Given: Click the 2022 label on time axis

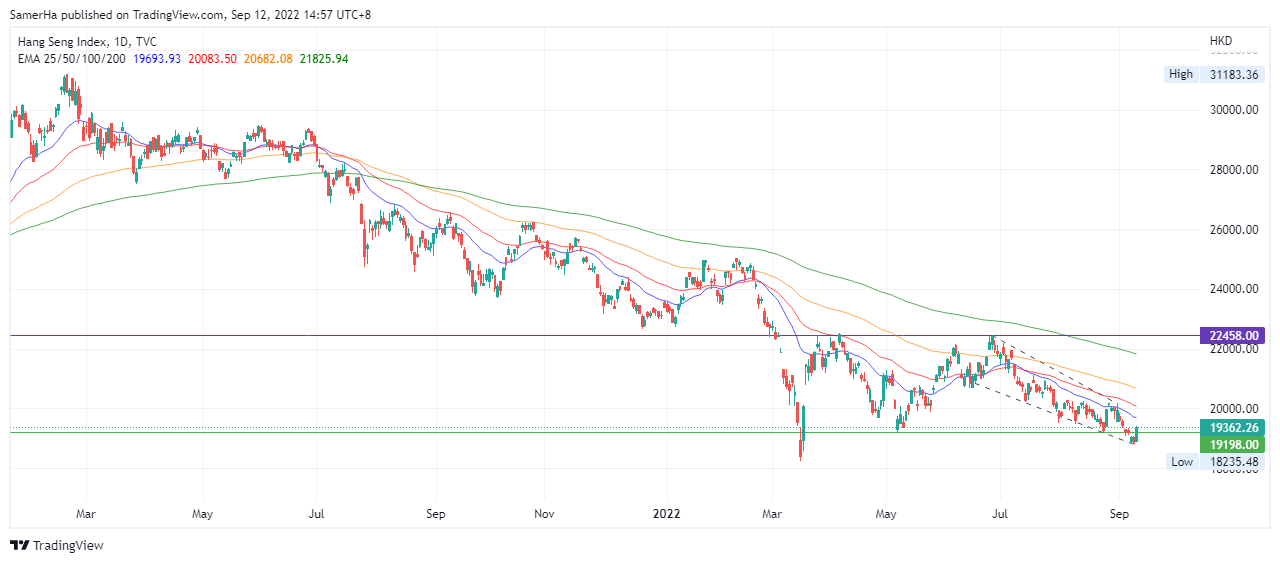Looking at the screenshot, I should coord(666,514).
